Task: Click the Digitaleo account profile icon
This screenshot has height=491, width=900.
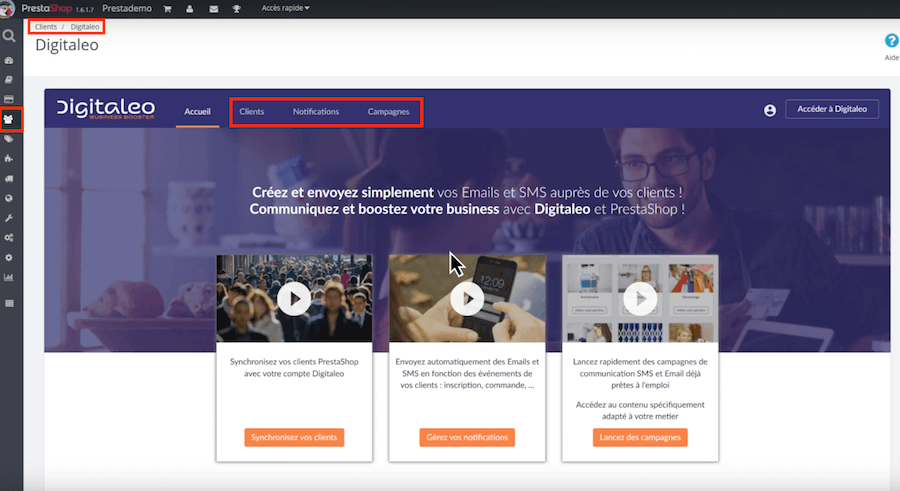Action: pyautogui.click(x=770, y=111)
